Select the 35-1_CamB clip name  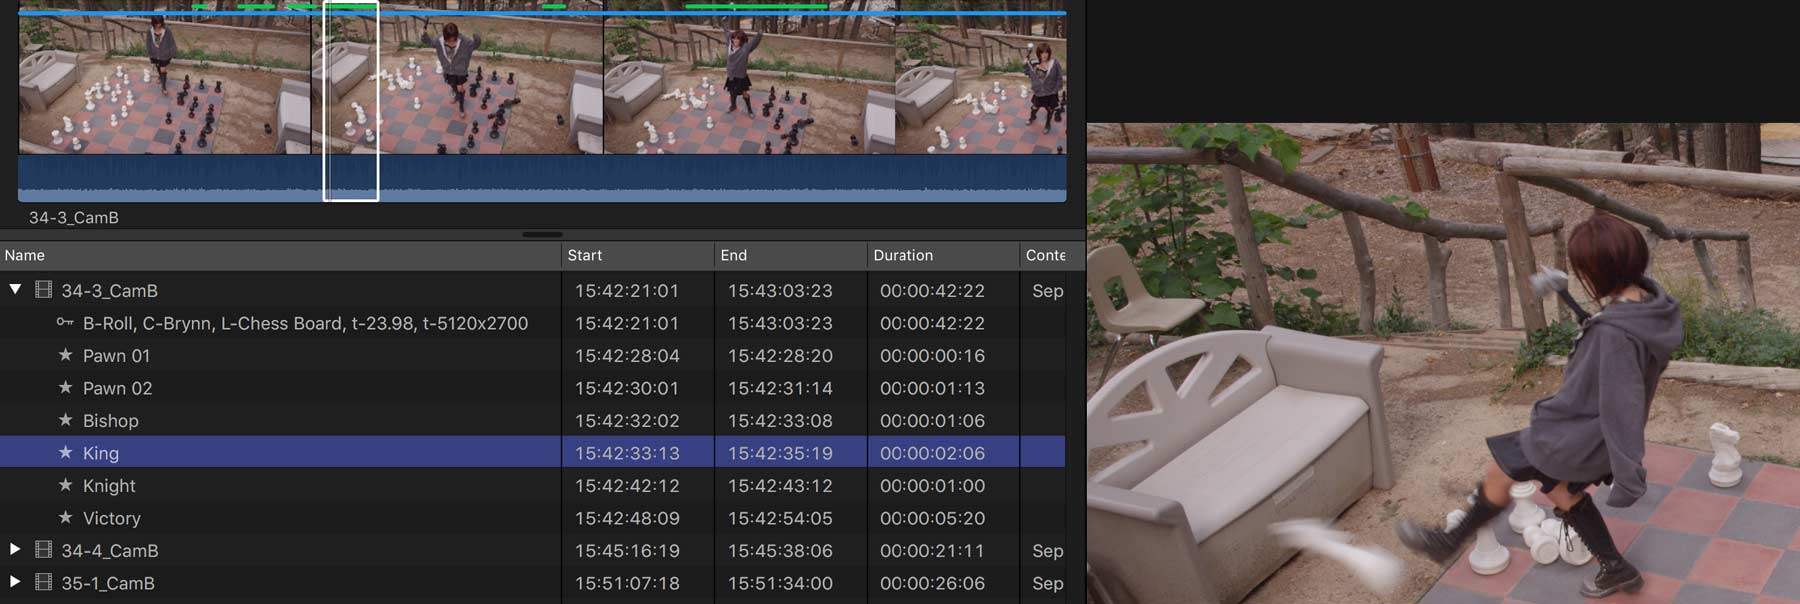(108, 583)
